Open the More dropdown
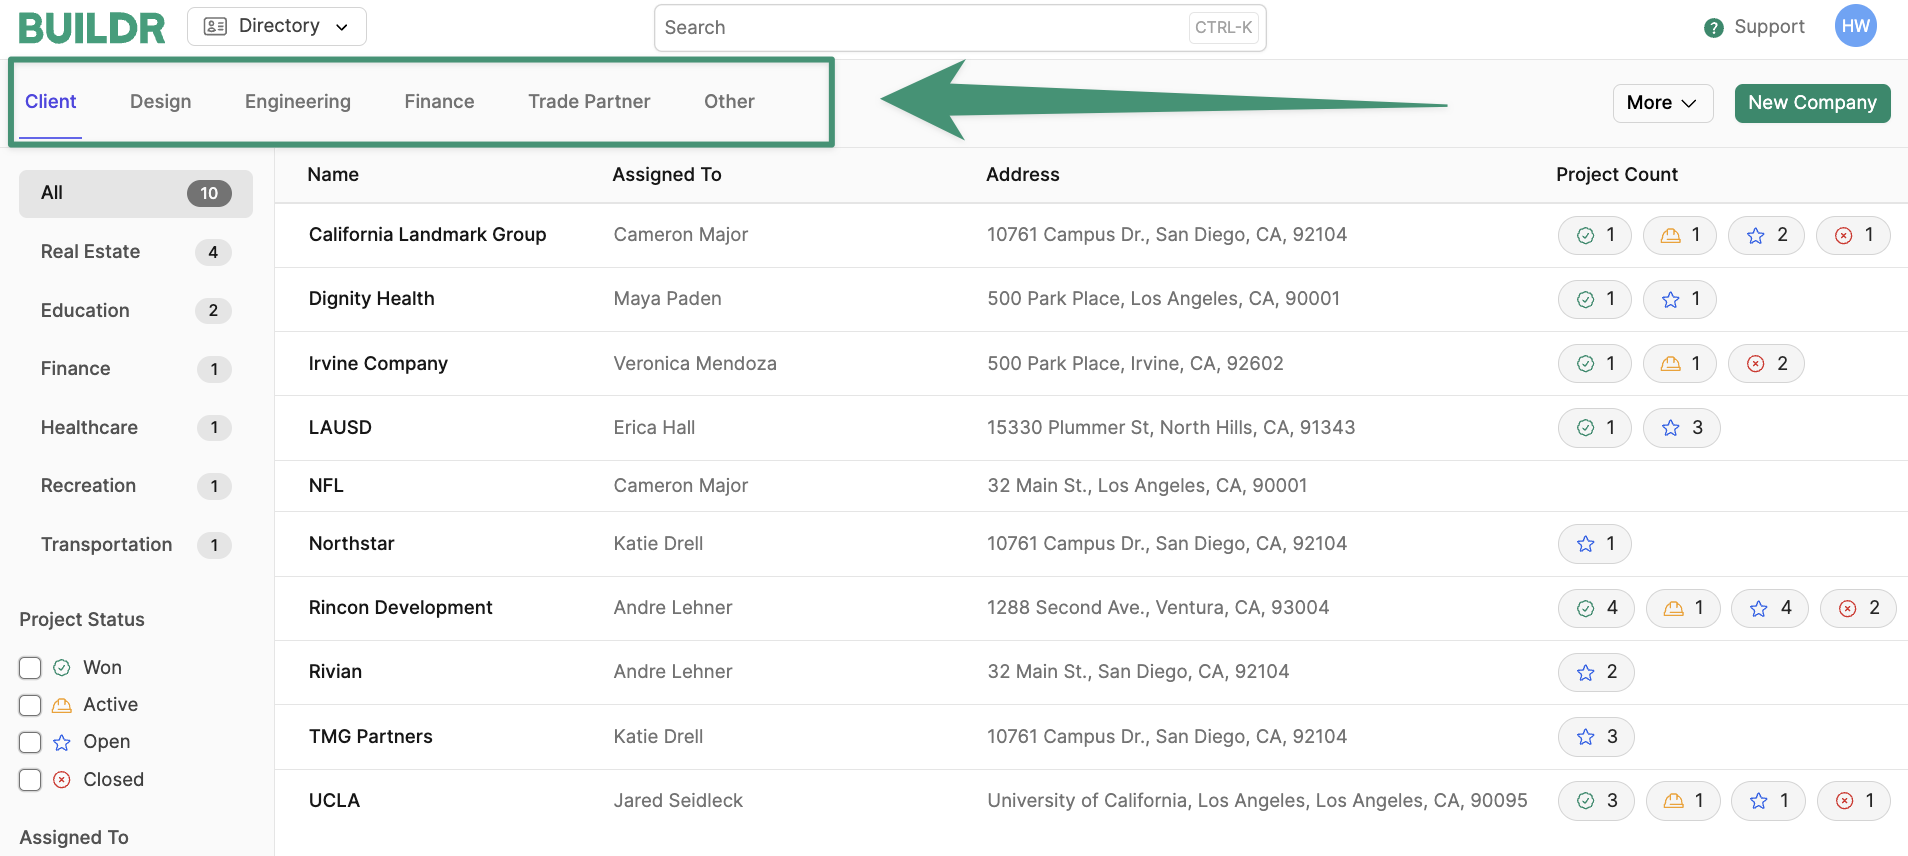Screen dimensions: 1908x856 point(1663,103)
